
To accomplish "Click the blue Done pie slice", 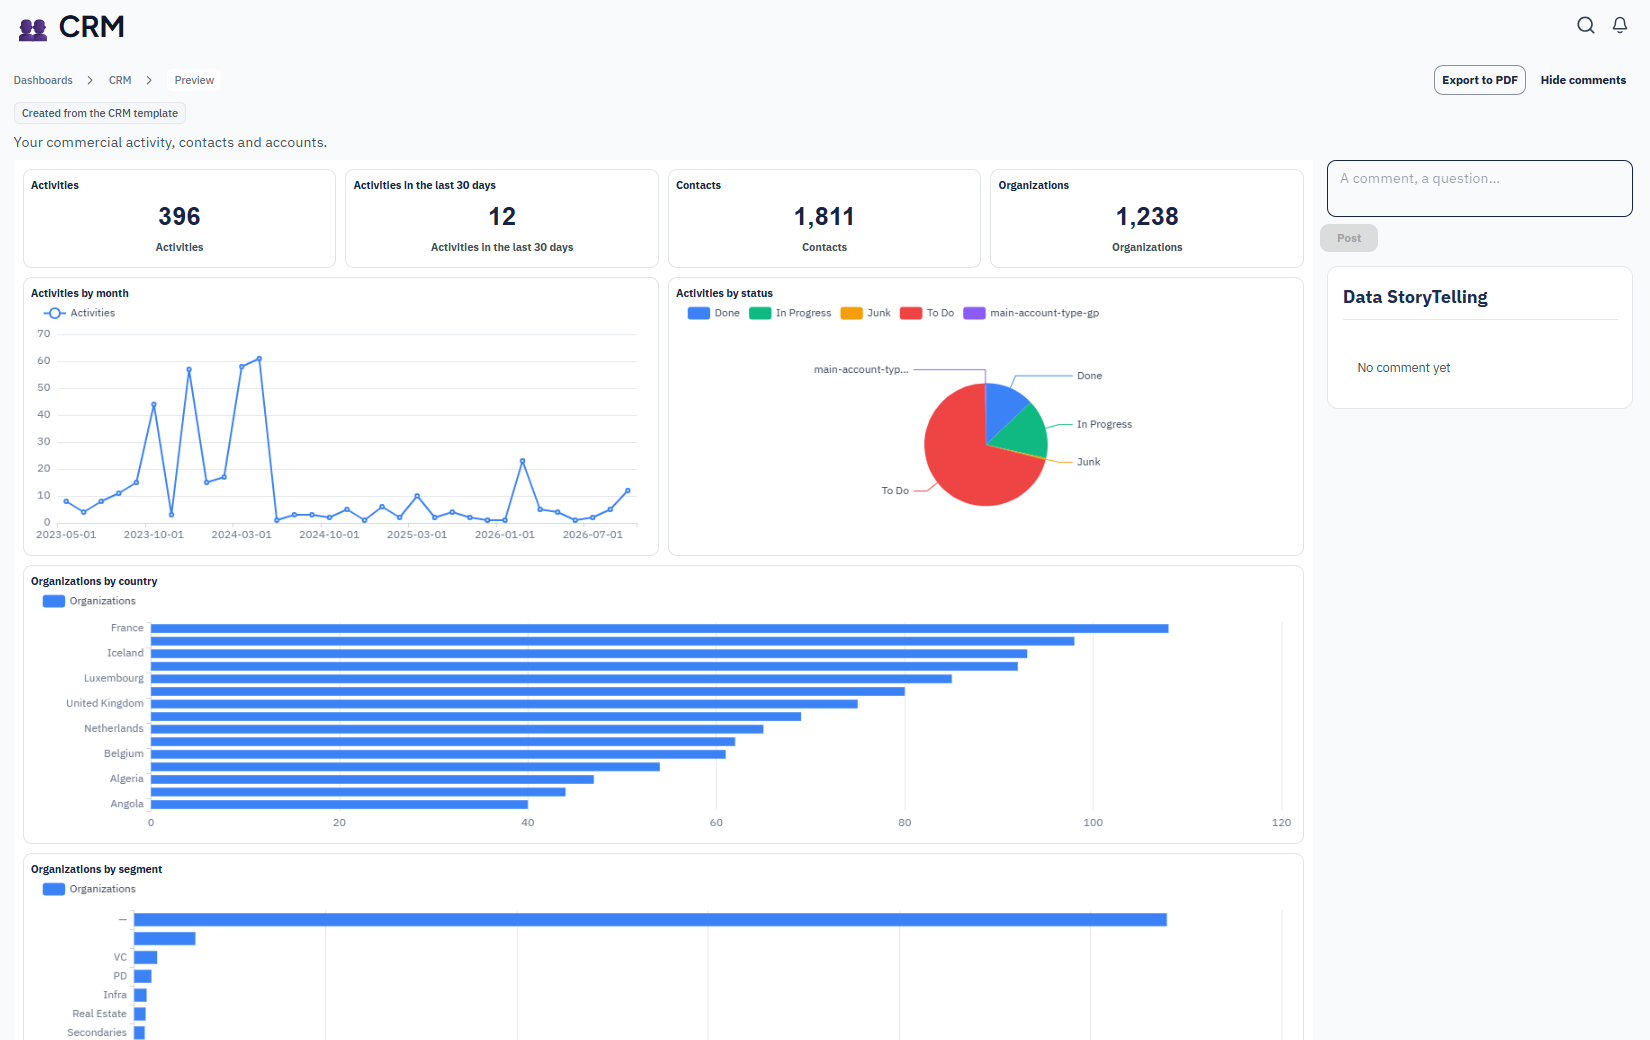I will click(1002, 408).
